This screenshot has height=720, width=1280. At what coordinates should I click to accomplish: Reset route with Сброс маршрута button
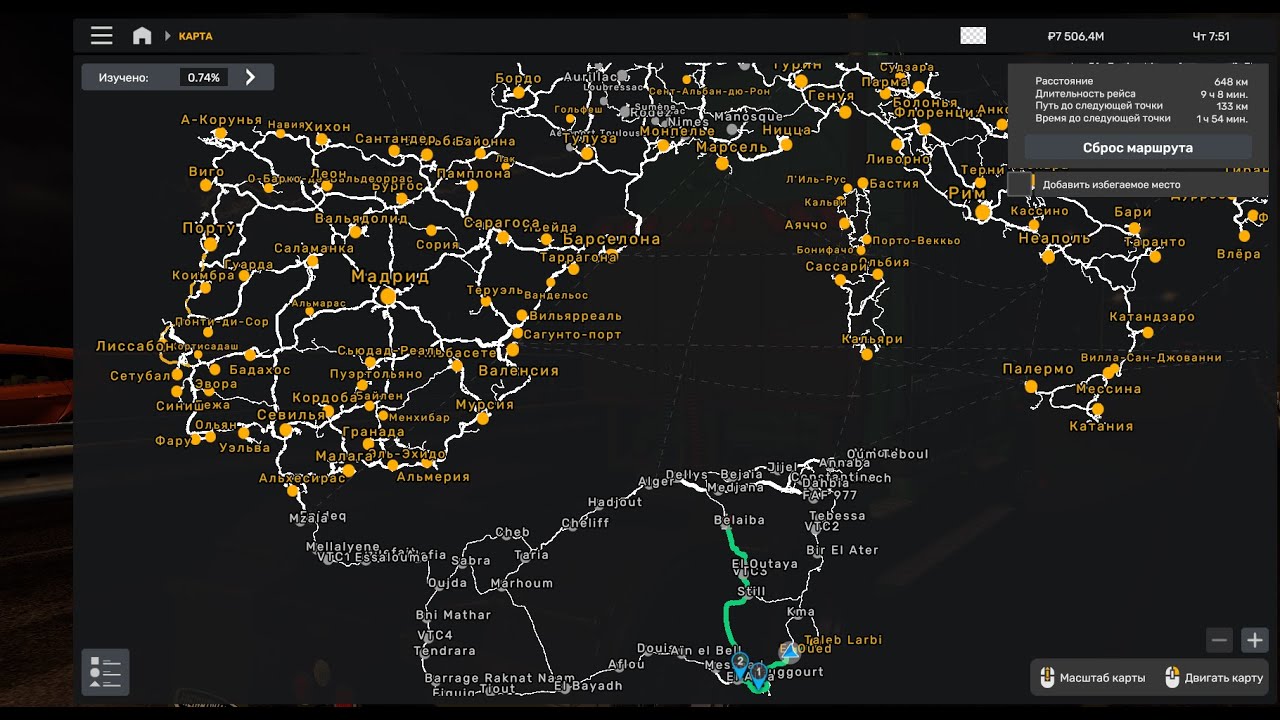pos(1137,148)
